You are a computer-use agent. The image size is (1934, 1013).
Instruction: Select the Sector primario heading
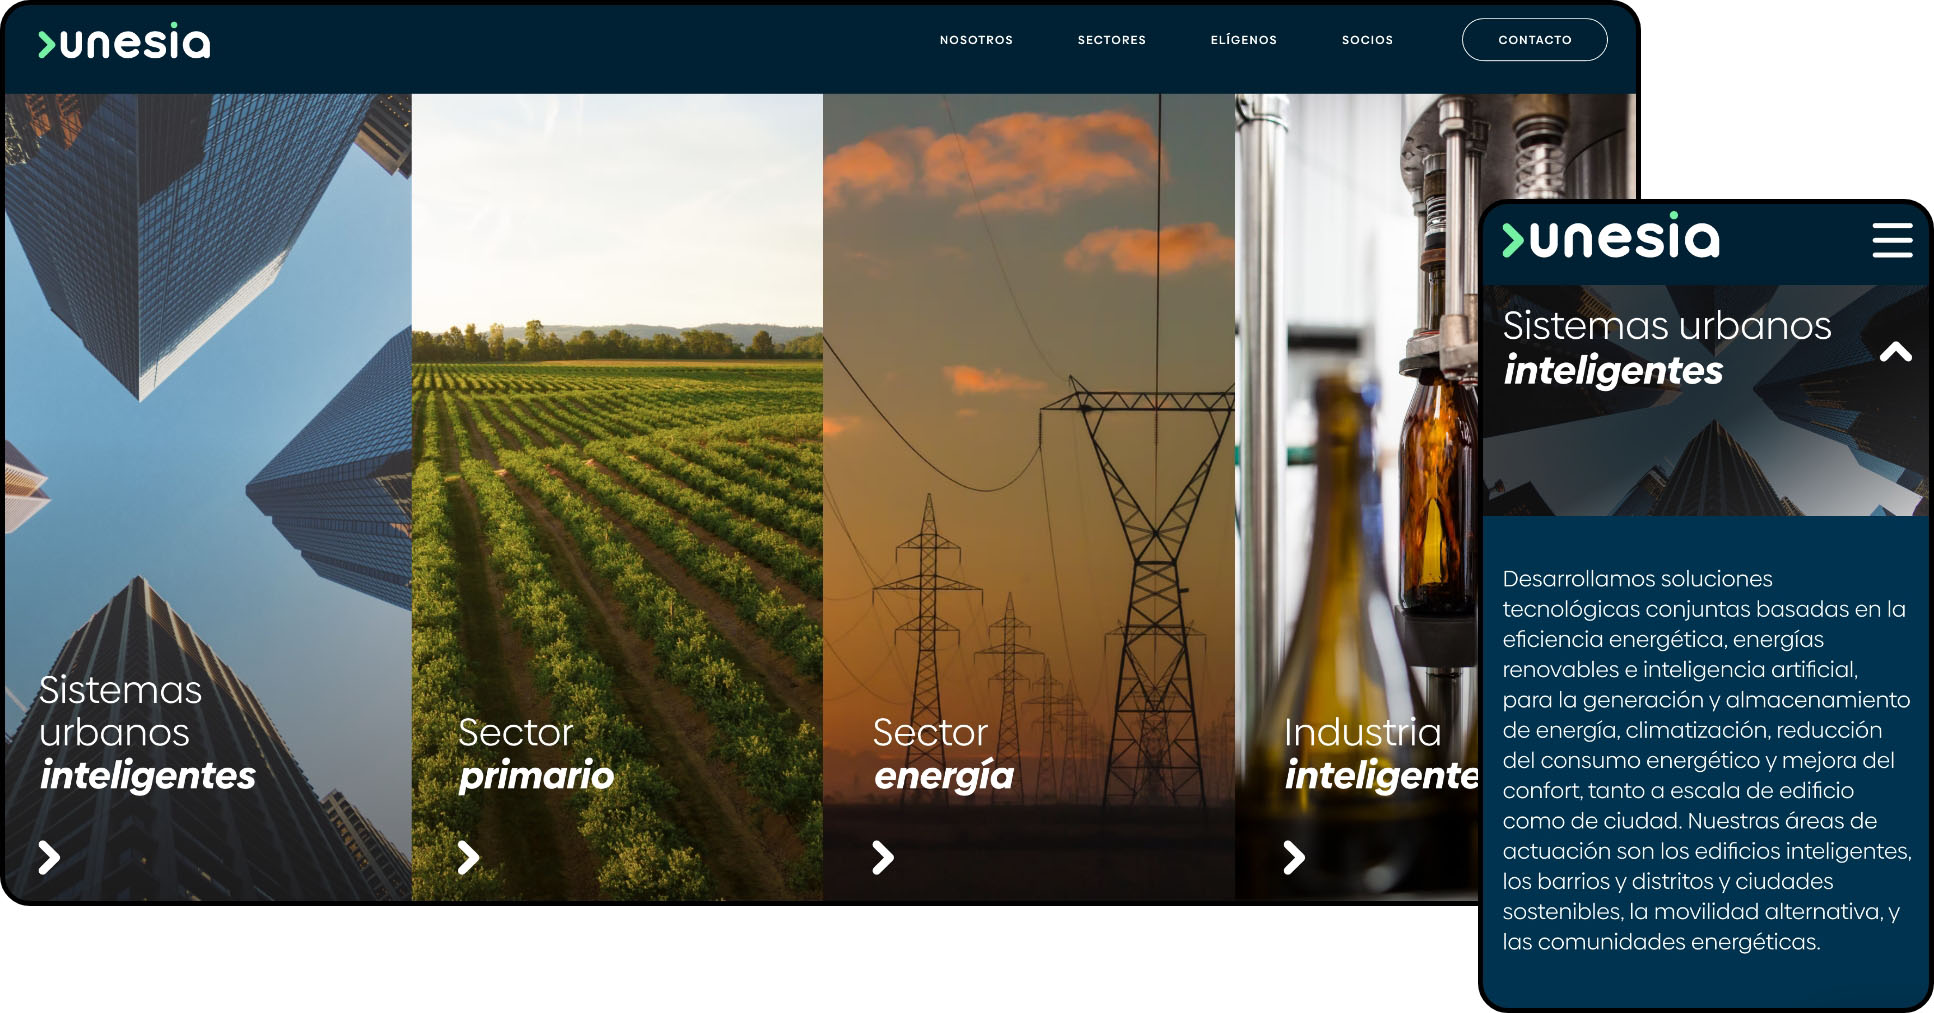536,754
